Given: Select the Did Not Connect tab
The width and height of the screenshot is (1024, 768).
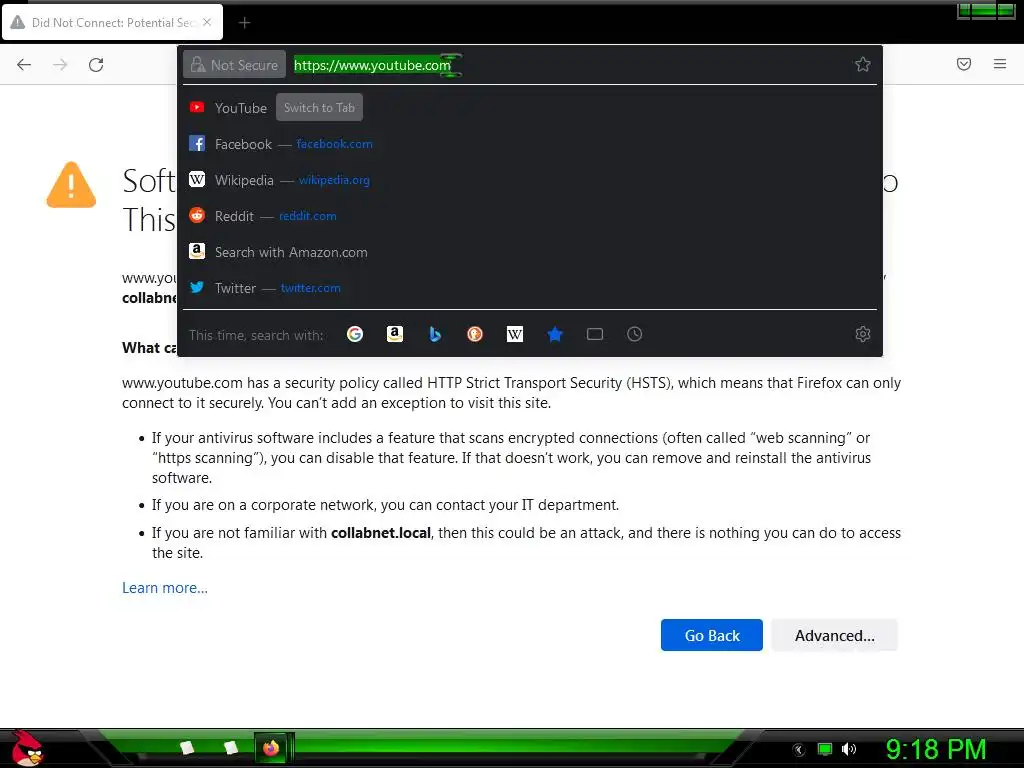Looking at the screenshot, I should (112, 22).
